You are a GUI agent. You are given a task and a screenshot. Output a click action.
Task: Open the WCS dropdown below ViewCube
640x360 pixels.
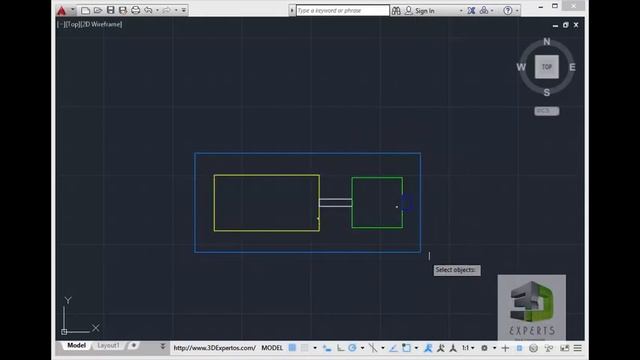(547, 111)
